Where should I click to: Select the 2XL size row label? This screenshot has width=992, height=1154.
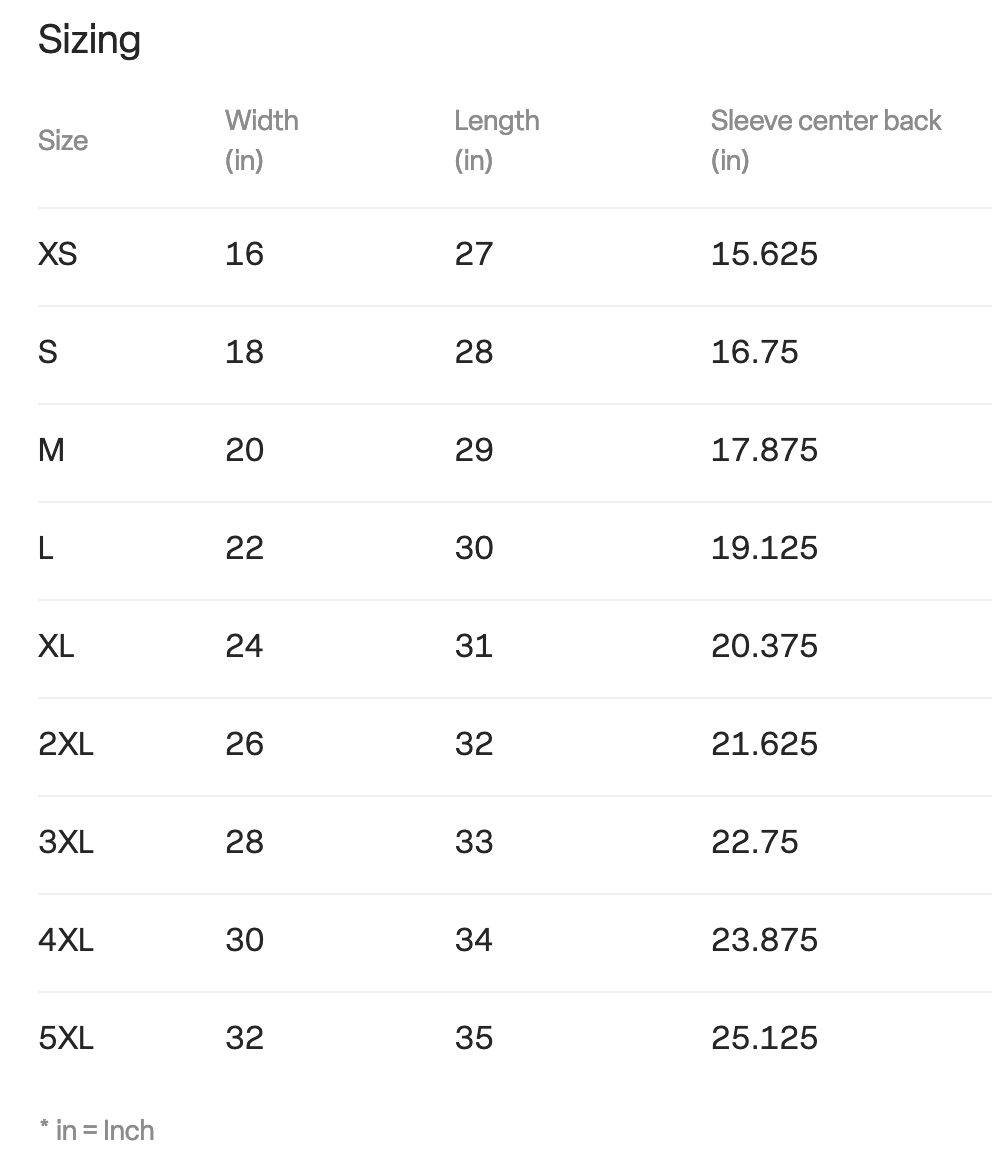pos(66,744)
